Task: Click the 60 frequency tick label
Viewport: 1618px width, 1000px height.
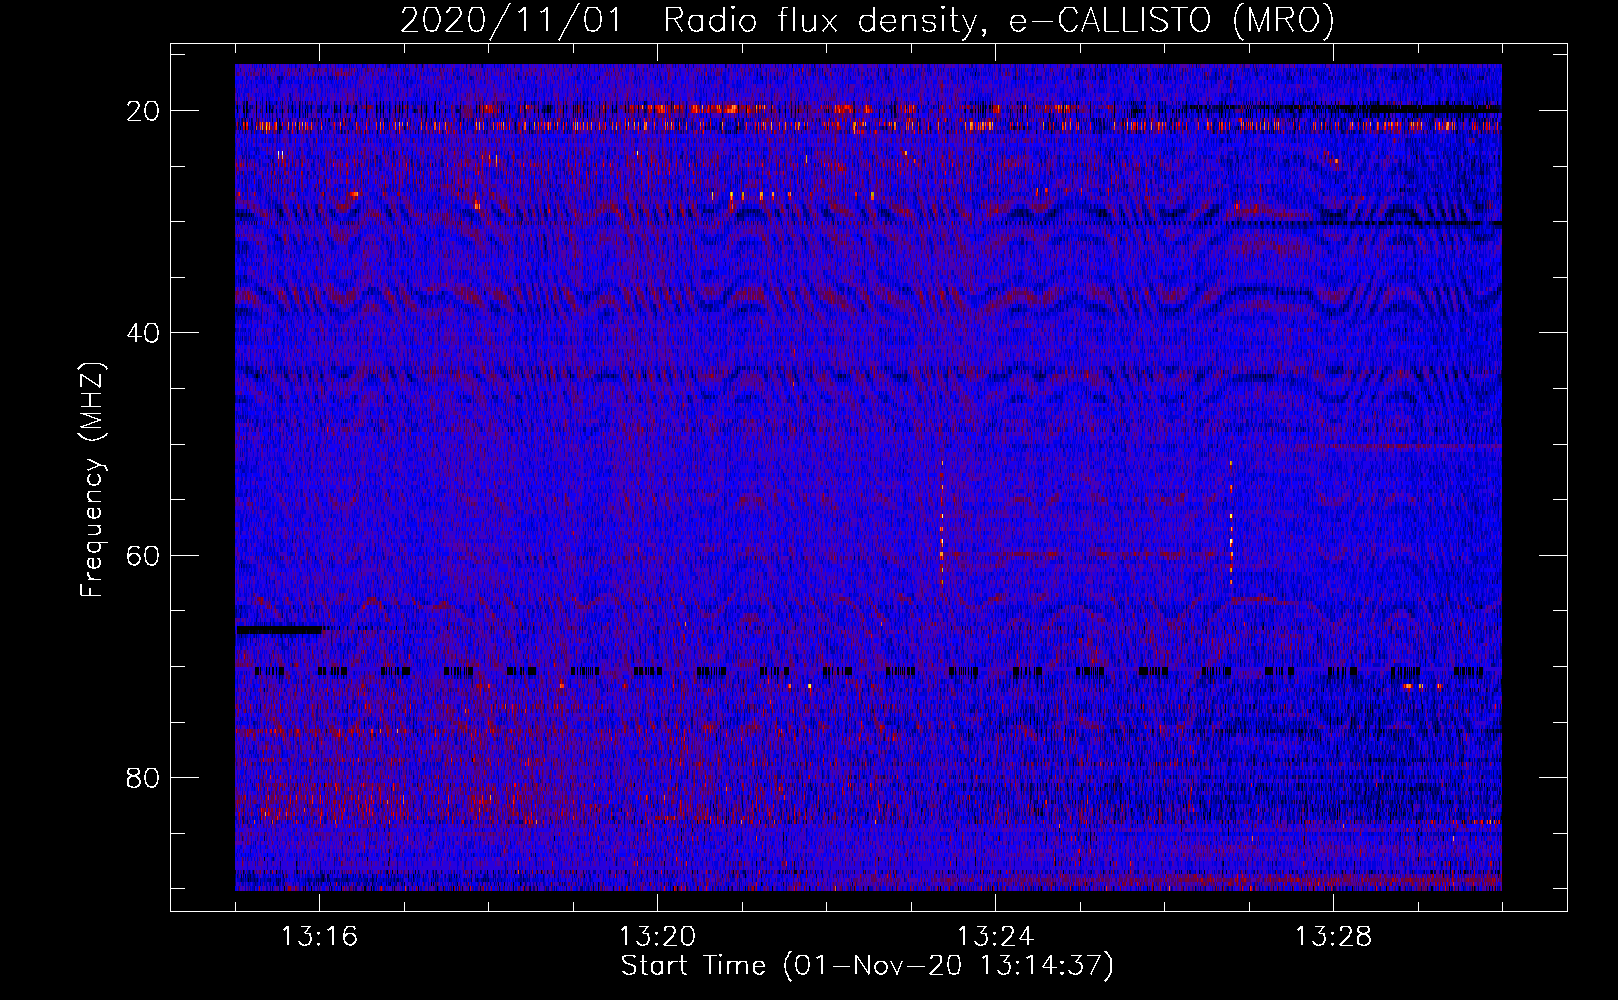Action: [x=143, y=556]
